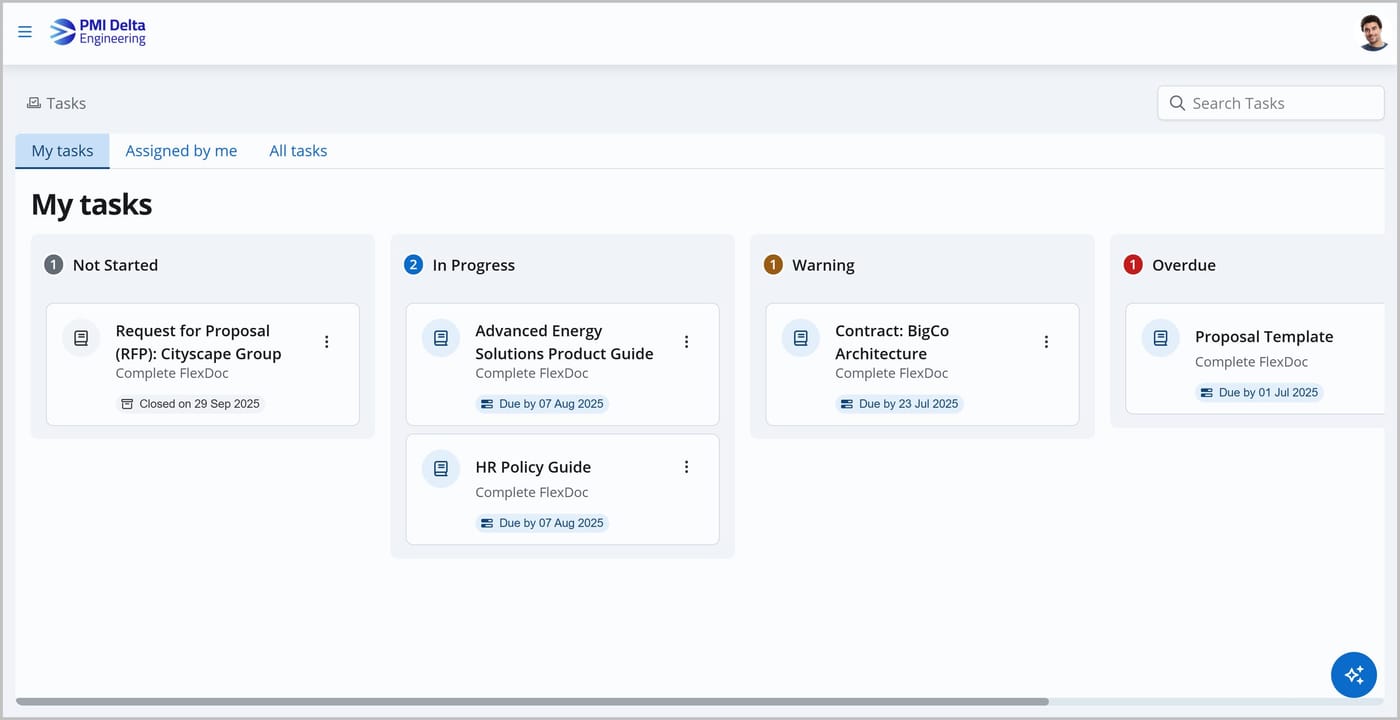This screenshot has width=1400, height=720.
Task: Click the Warning column heading
Action: coord(823,265)
